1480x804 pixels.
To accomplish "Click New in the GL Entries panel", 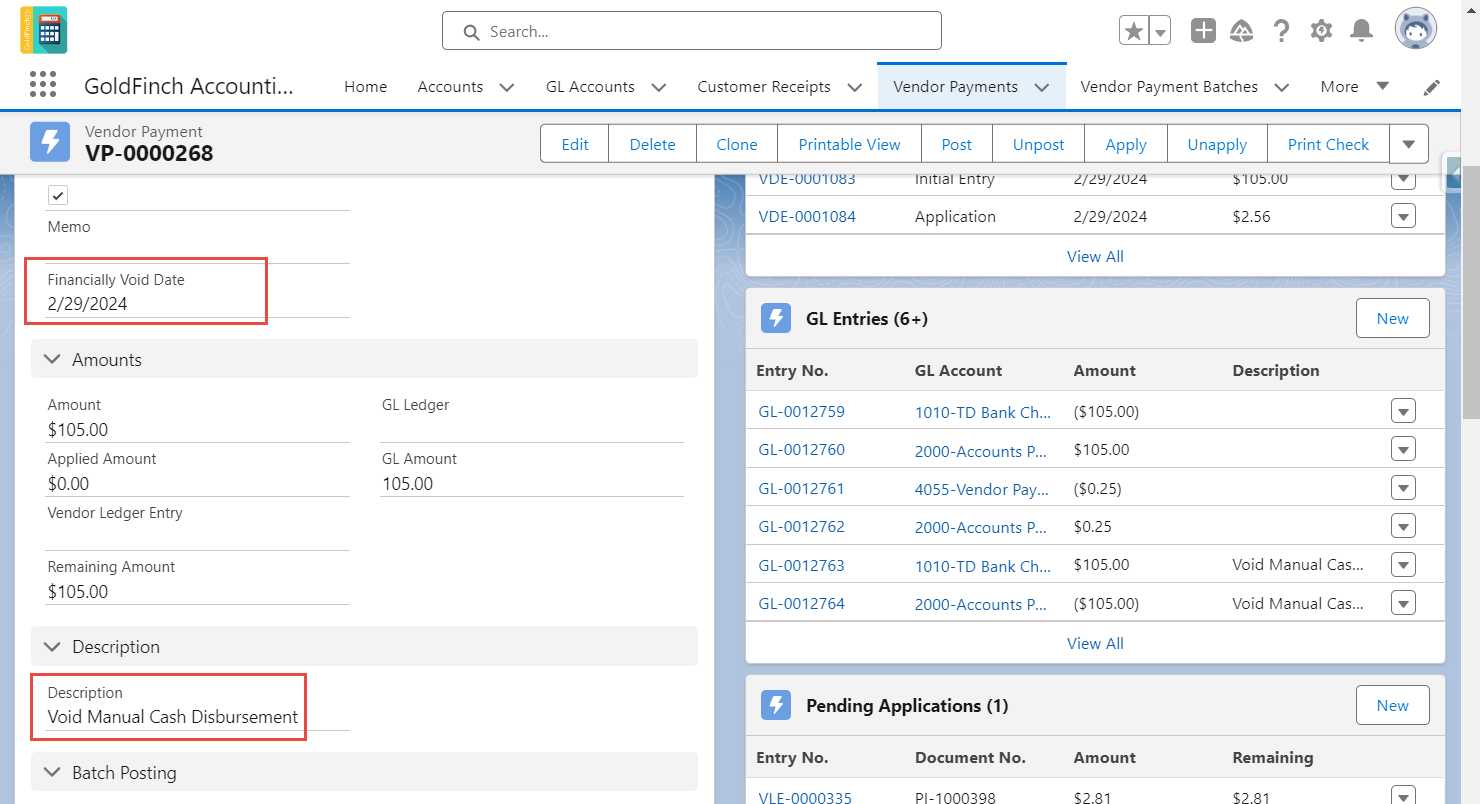I will tap(1392, 318).
